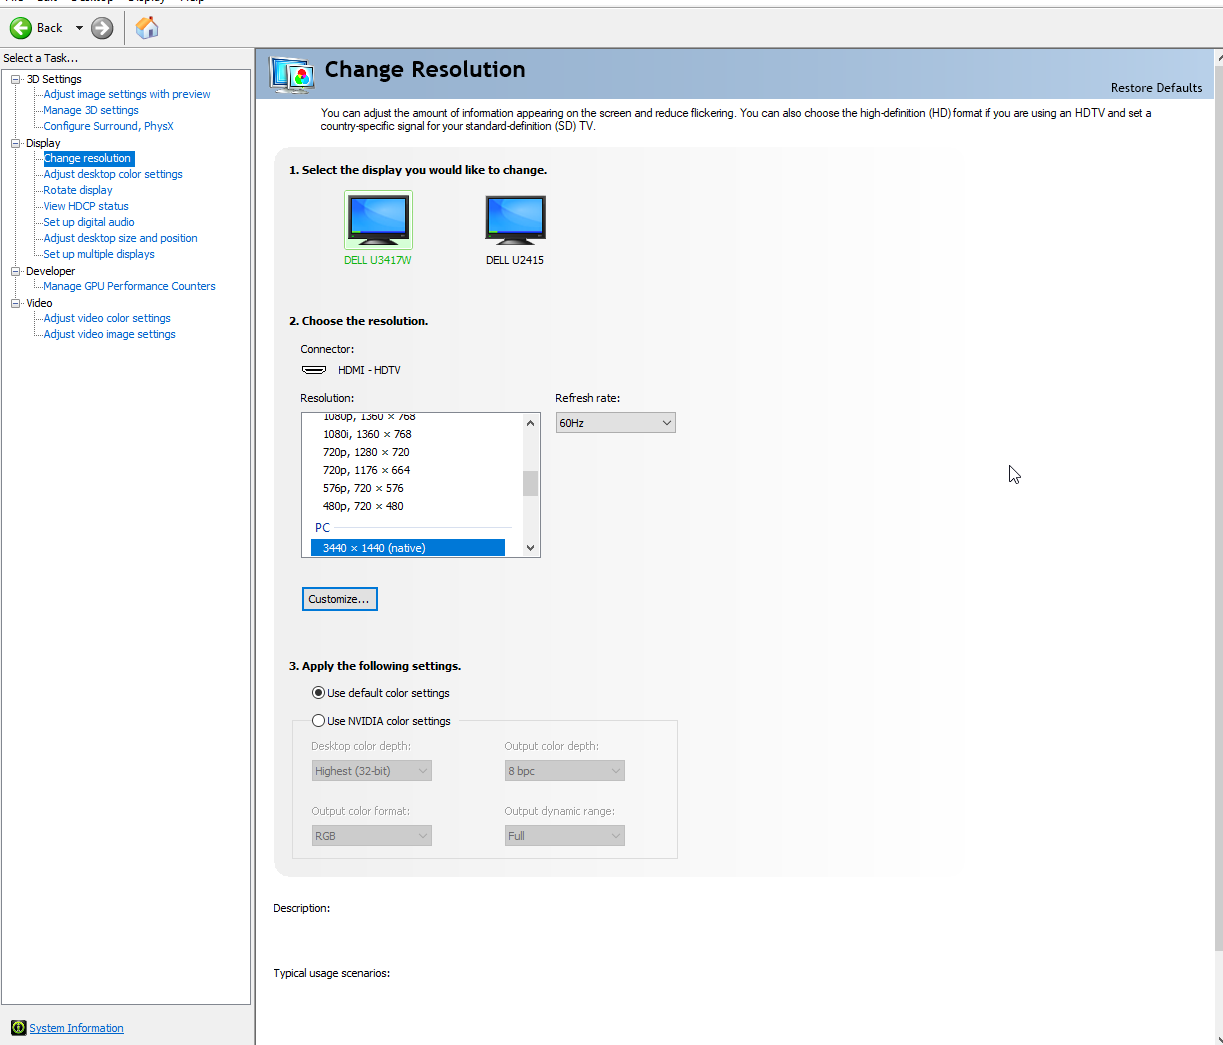Select Use default color settings radio
This screenshot has width=1223, height=1045.
[318, 693]
